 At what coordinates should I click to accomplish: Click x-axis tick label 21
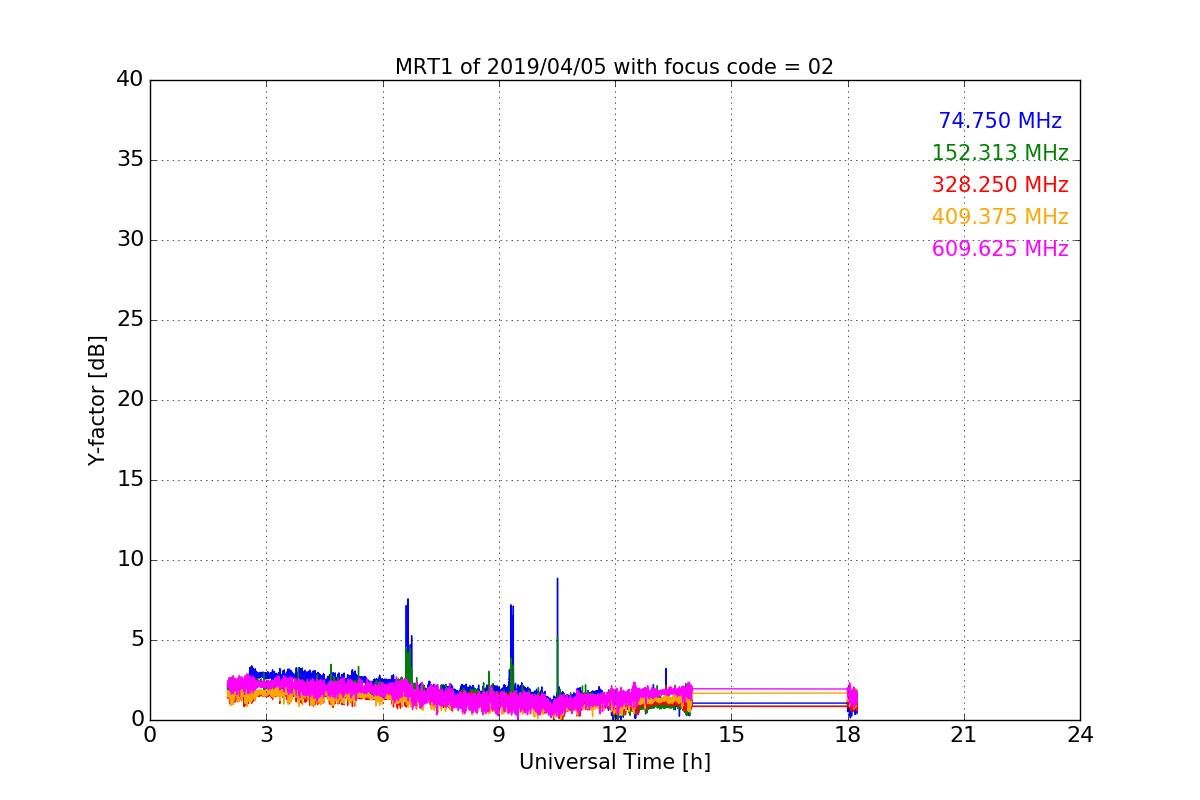[964, 735]
